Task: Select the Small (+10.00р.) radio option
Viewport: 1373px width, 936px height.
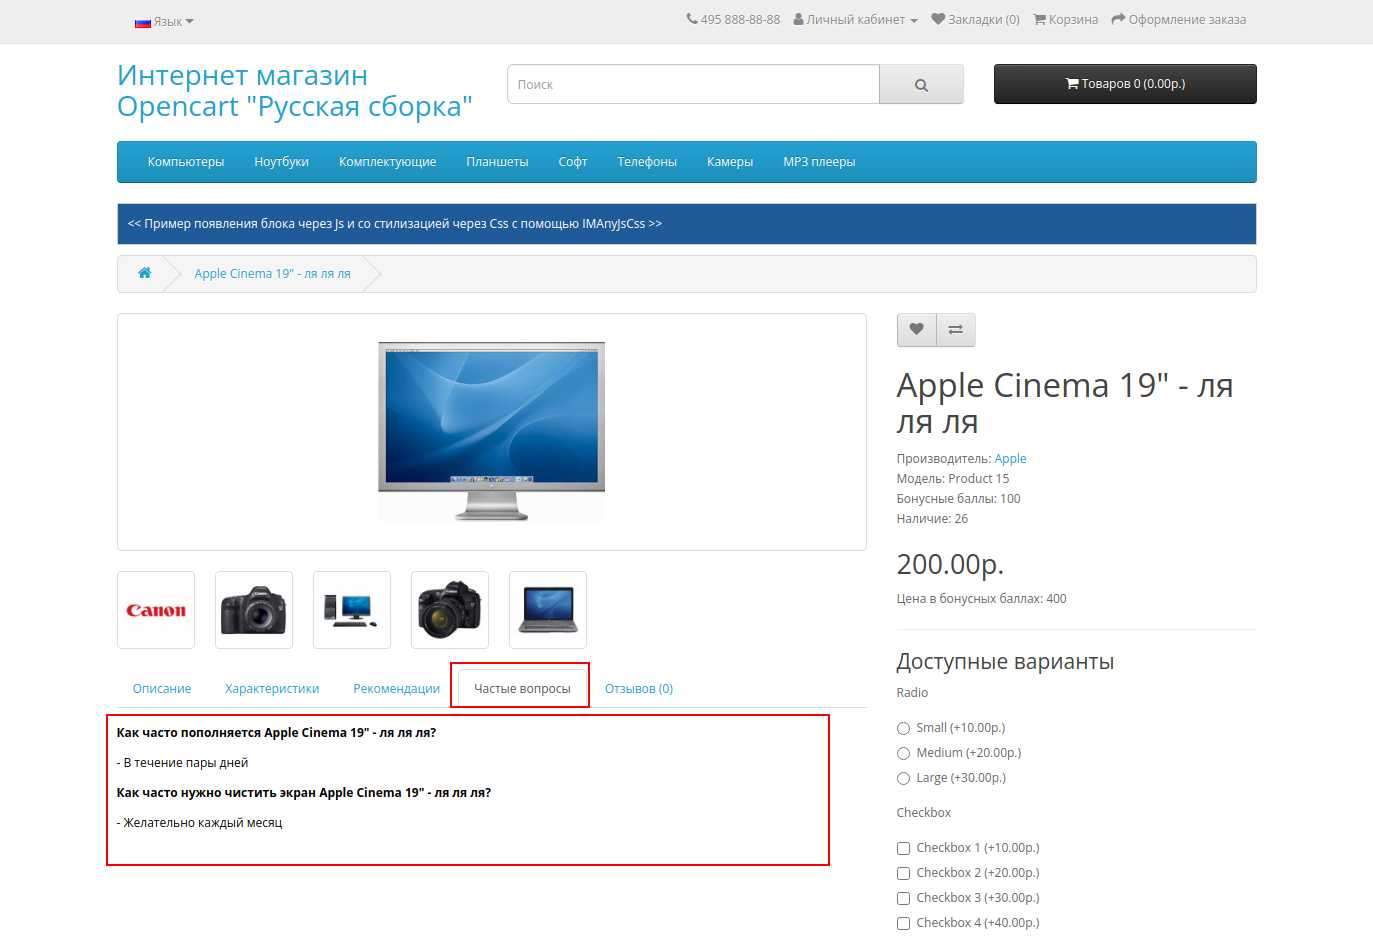Action: coord(903,728)
